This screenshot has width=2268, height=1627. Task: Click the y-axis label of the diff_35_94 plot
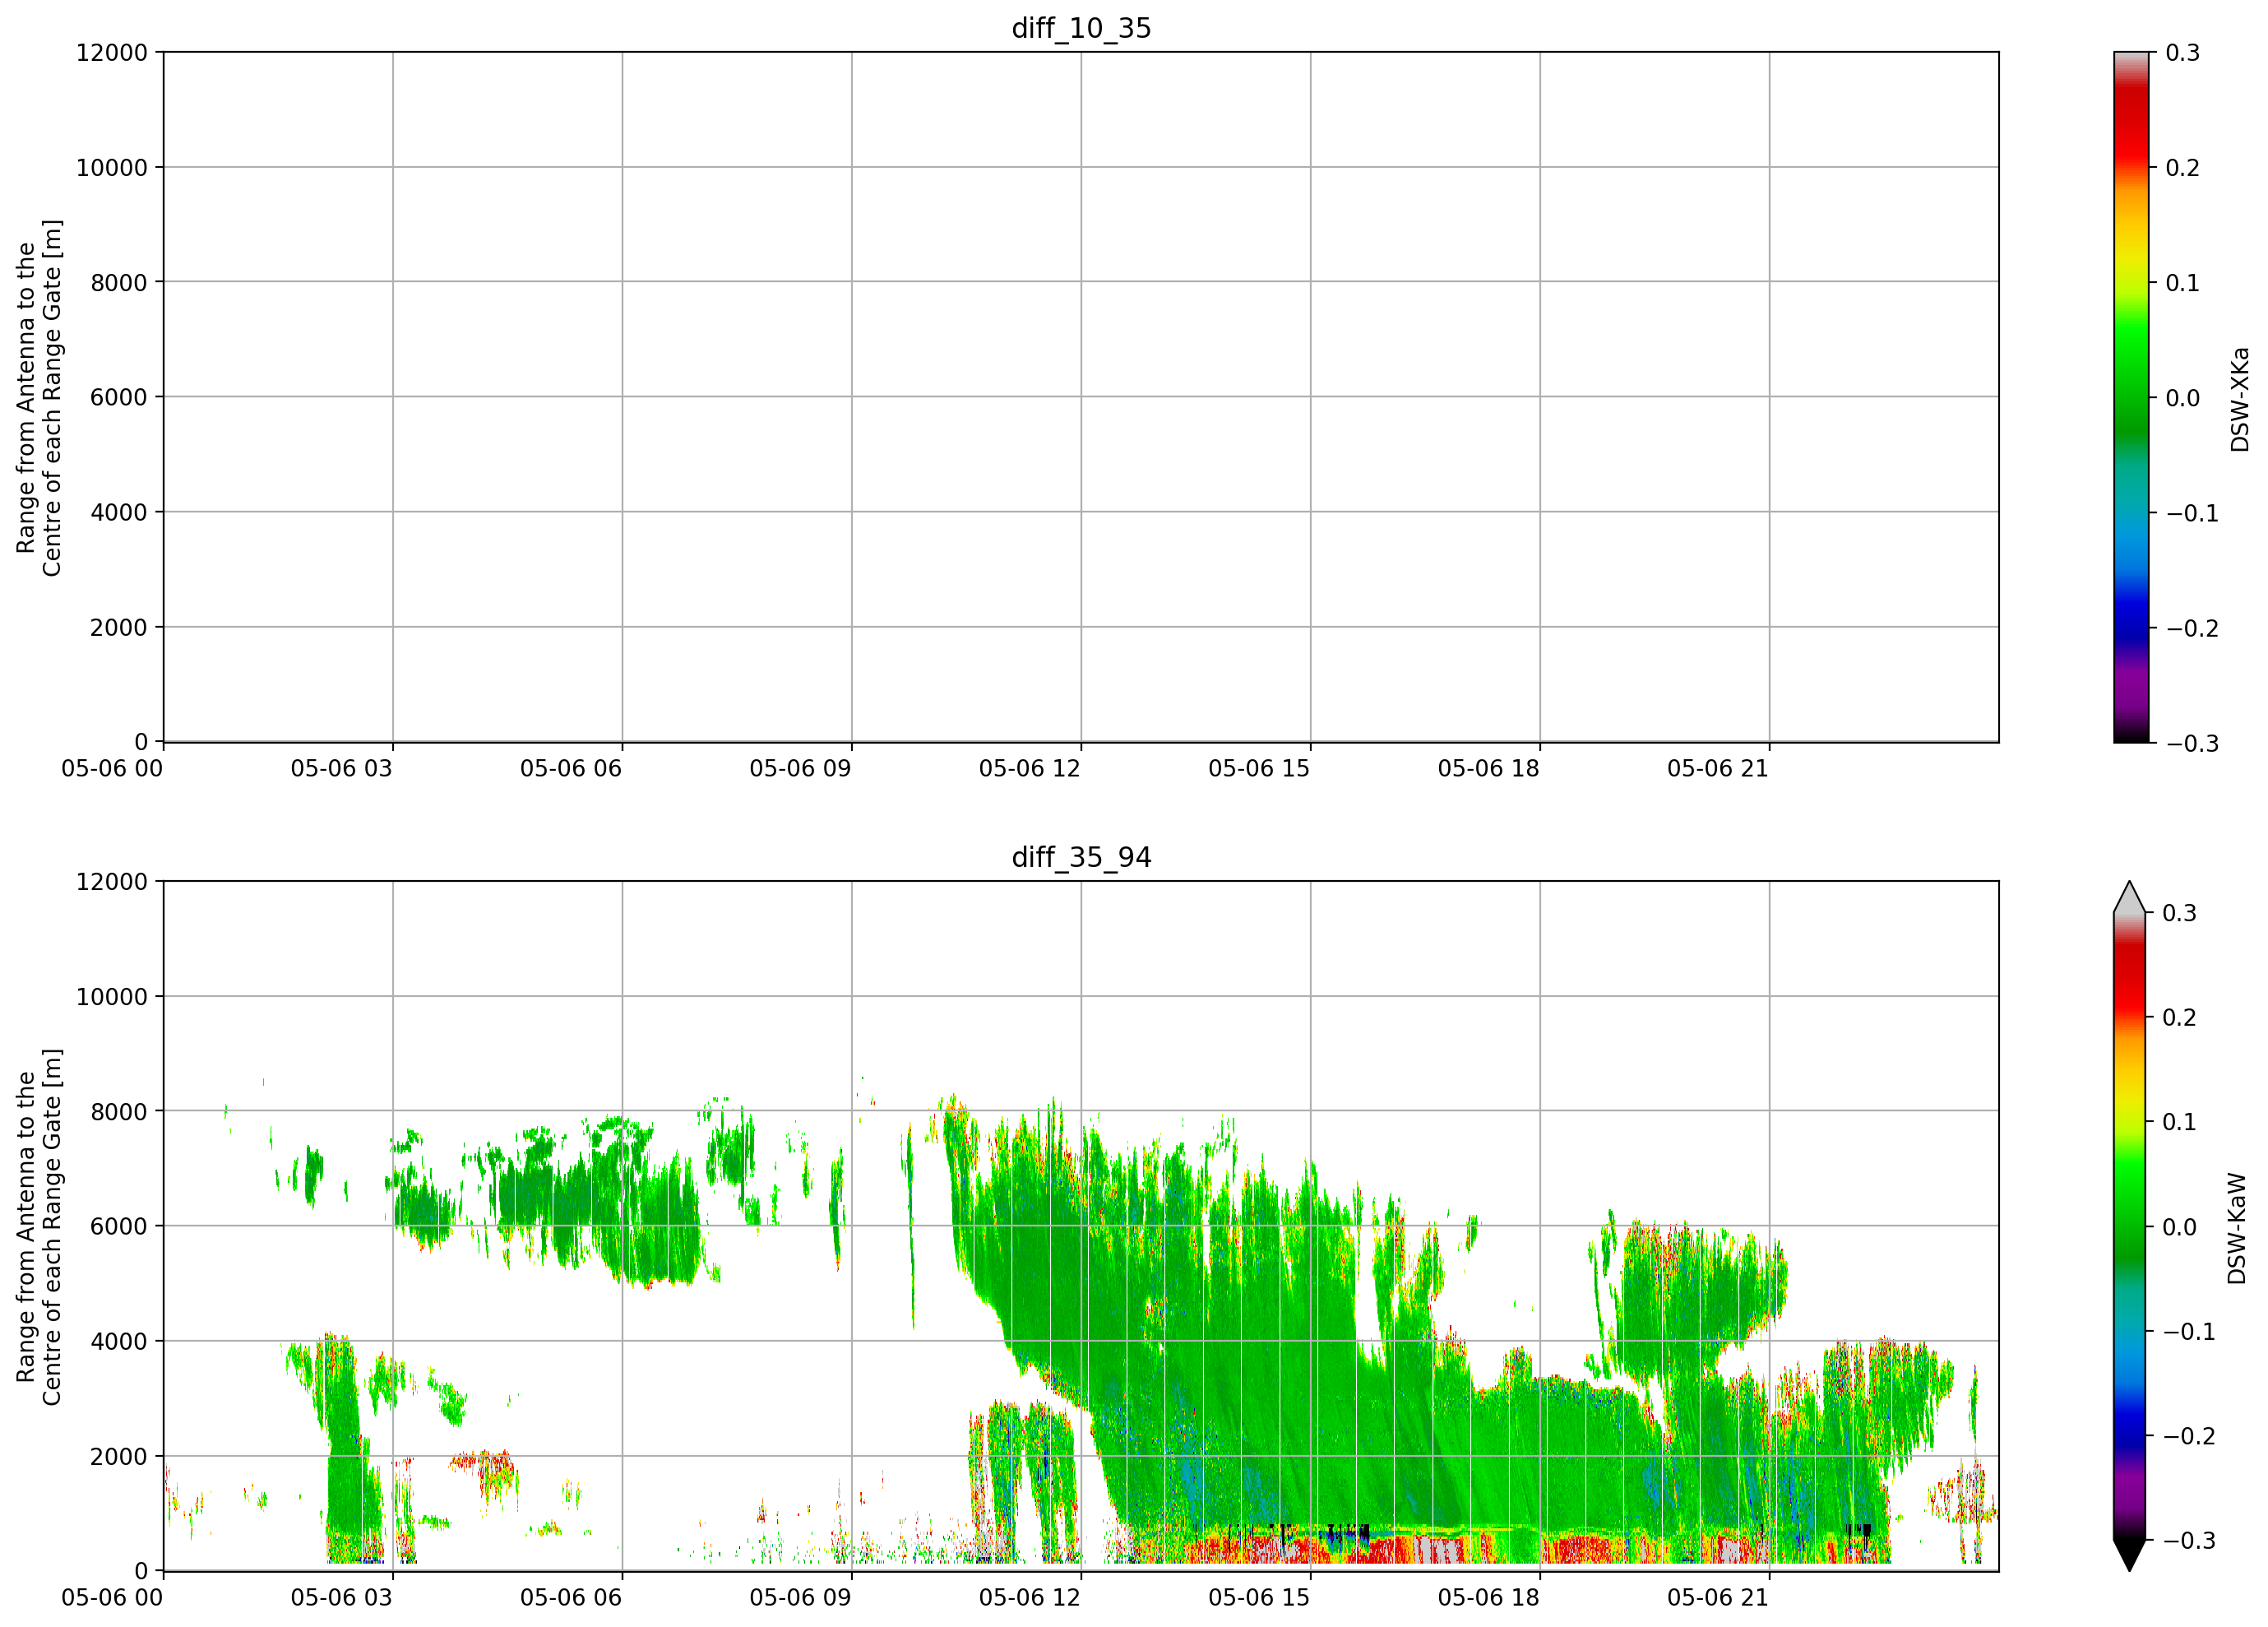pos(39,1227)
